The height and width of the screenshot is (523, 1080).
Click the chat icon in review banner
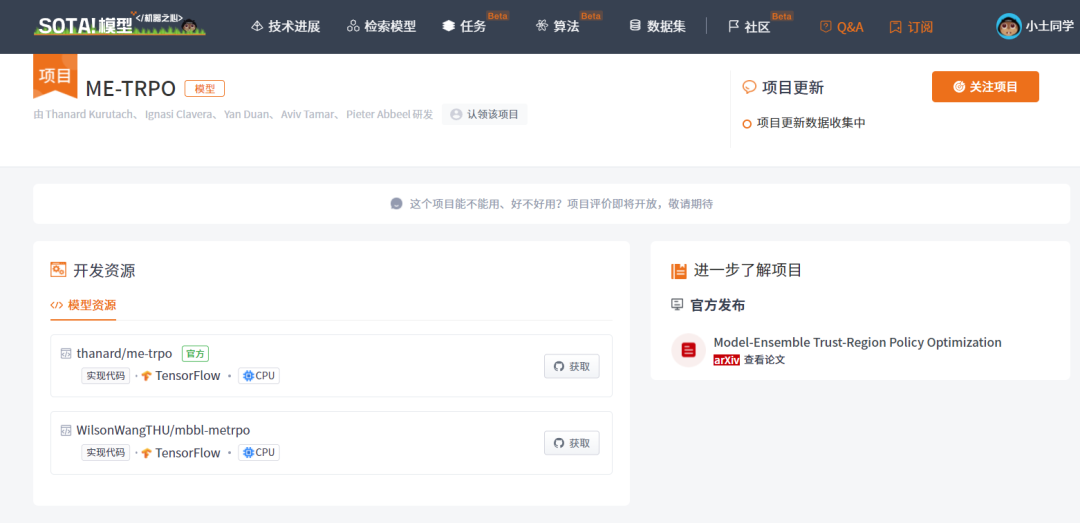point(396,204)
